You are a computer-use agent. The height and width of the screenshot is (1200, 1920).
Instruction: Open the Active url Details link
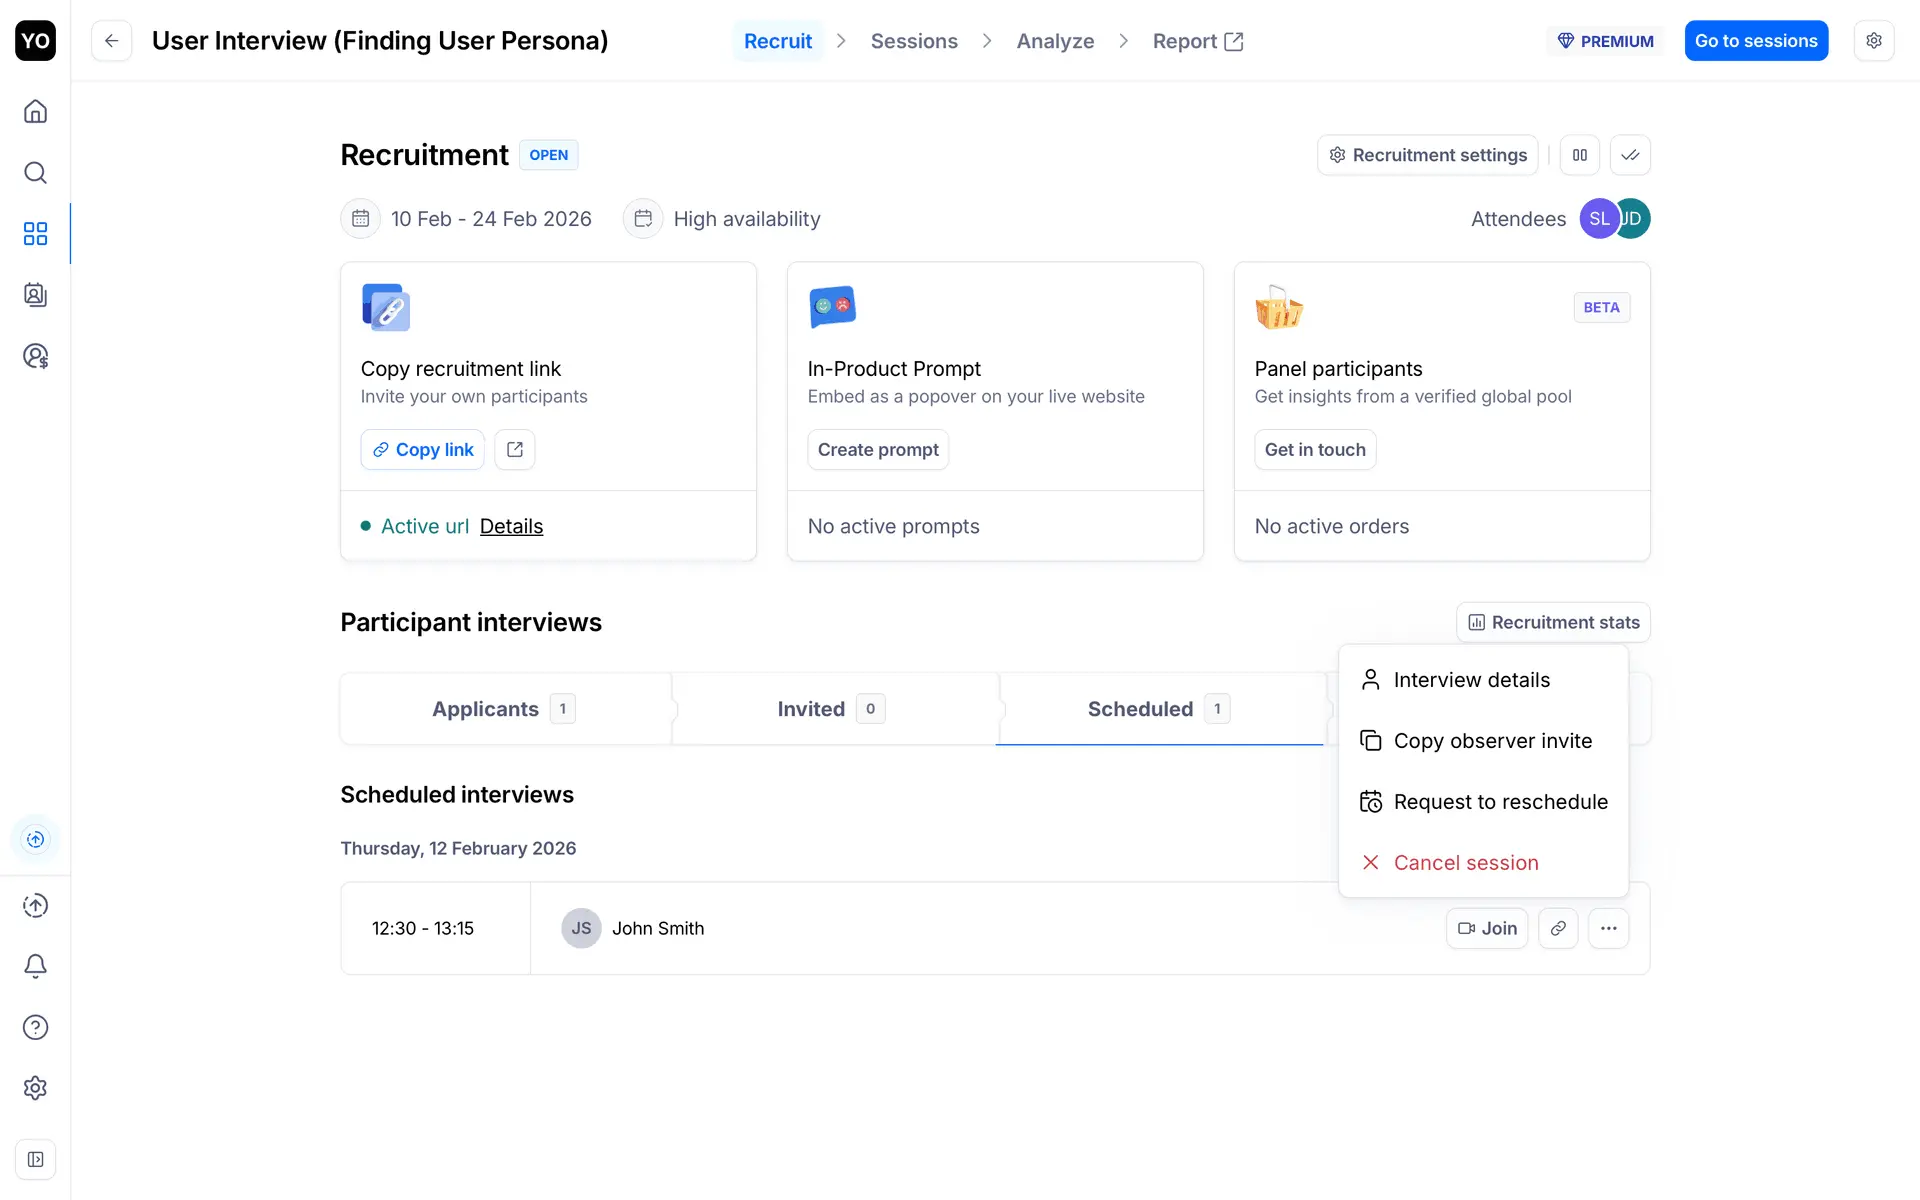[x=511, y=526]
